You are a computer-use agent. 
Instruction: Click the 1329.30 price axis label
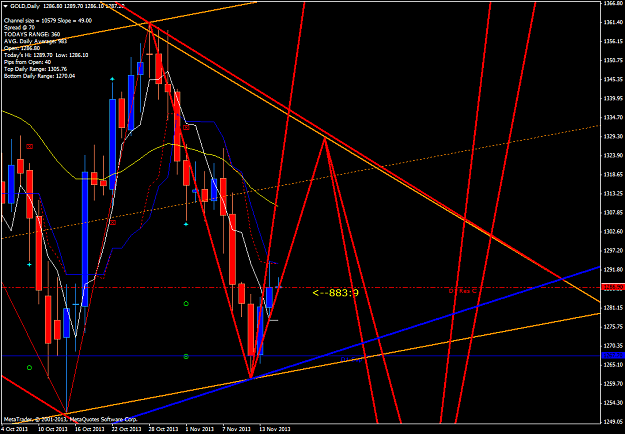(613, 136)
